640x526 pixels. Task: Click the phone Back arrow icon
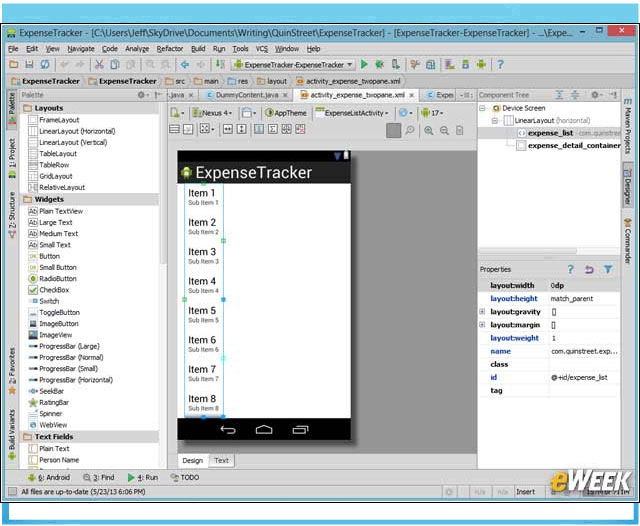[228, 429]
